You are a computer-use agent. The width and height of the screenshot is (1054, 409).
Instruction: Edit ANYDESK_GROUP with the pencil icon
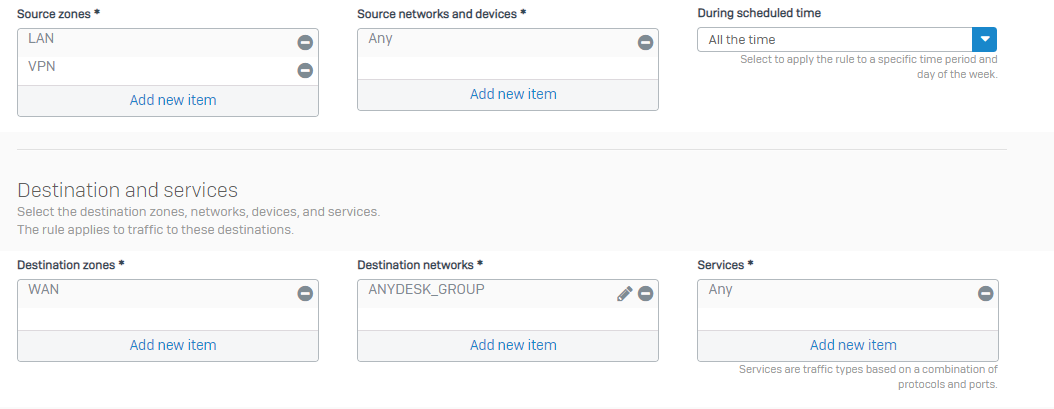coord(624,293)
